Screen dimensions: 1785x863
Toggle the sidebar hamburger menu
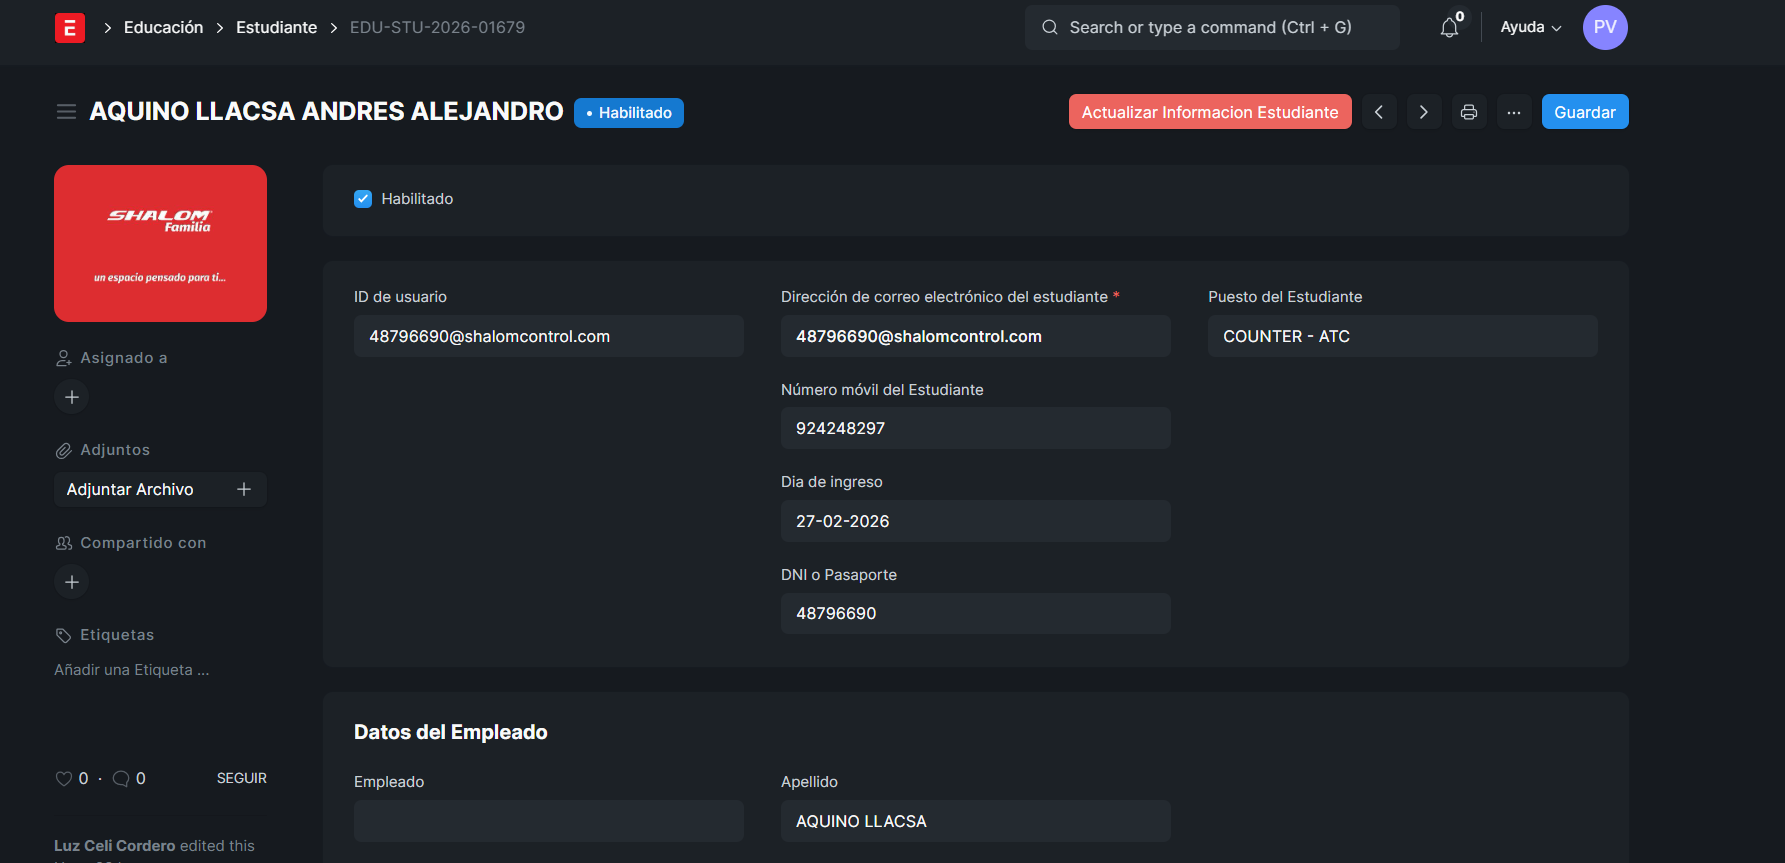point(66,112)
